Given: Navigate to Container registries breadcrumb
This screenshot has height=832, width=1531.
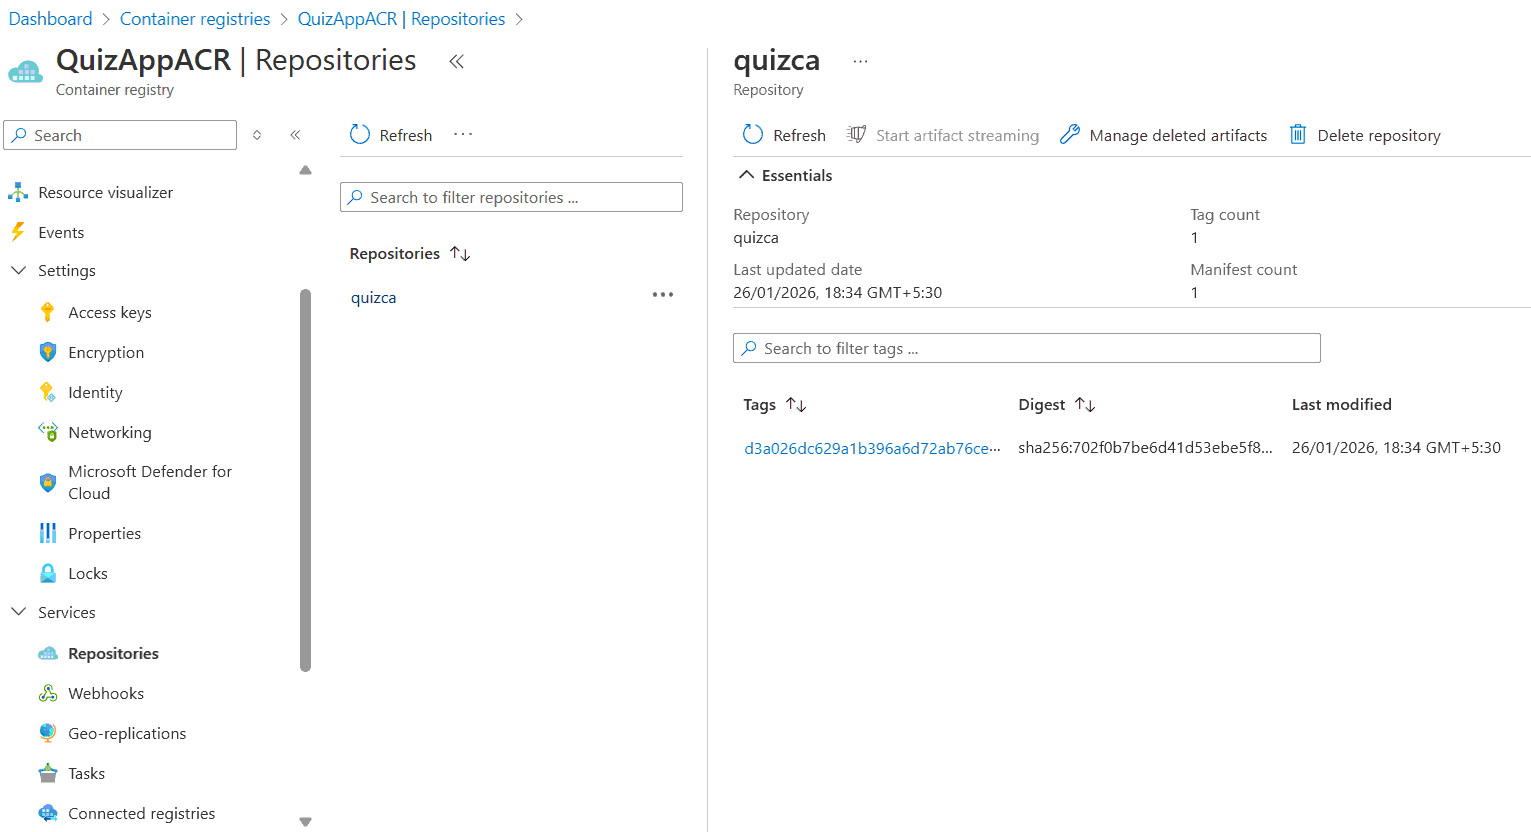Looking at the screenshot, I should tap(194, 18).
